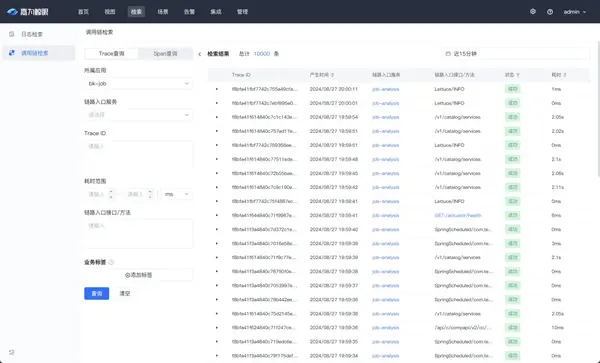Click the calendar icon beside 近15分钟
Image resolution: width=600 pixels, height=363 pixels.
[x=448, y=54]
